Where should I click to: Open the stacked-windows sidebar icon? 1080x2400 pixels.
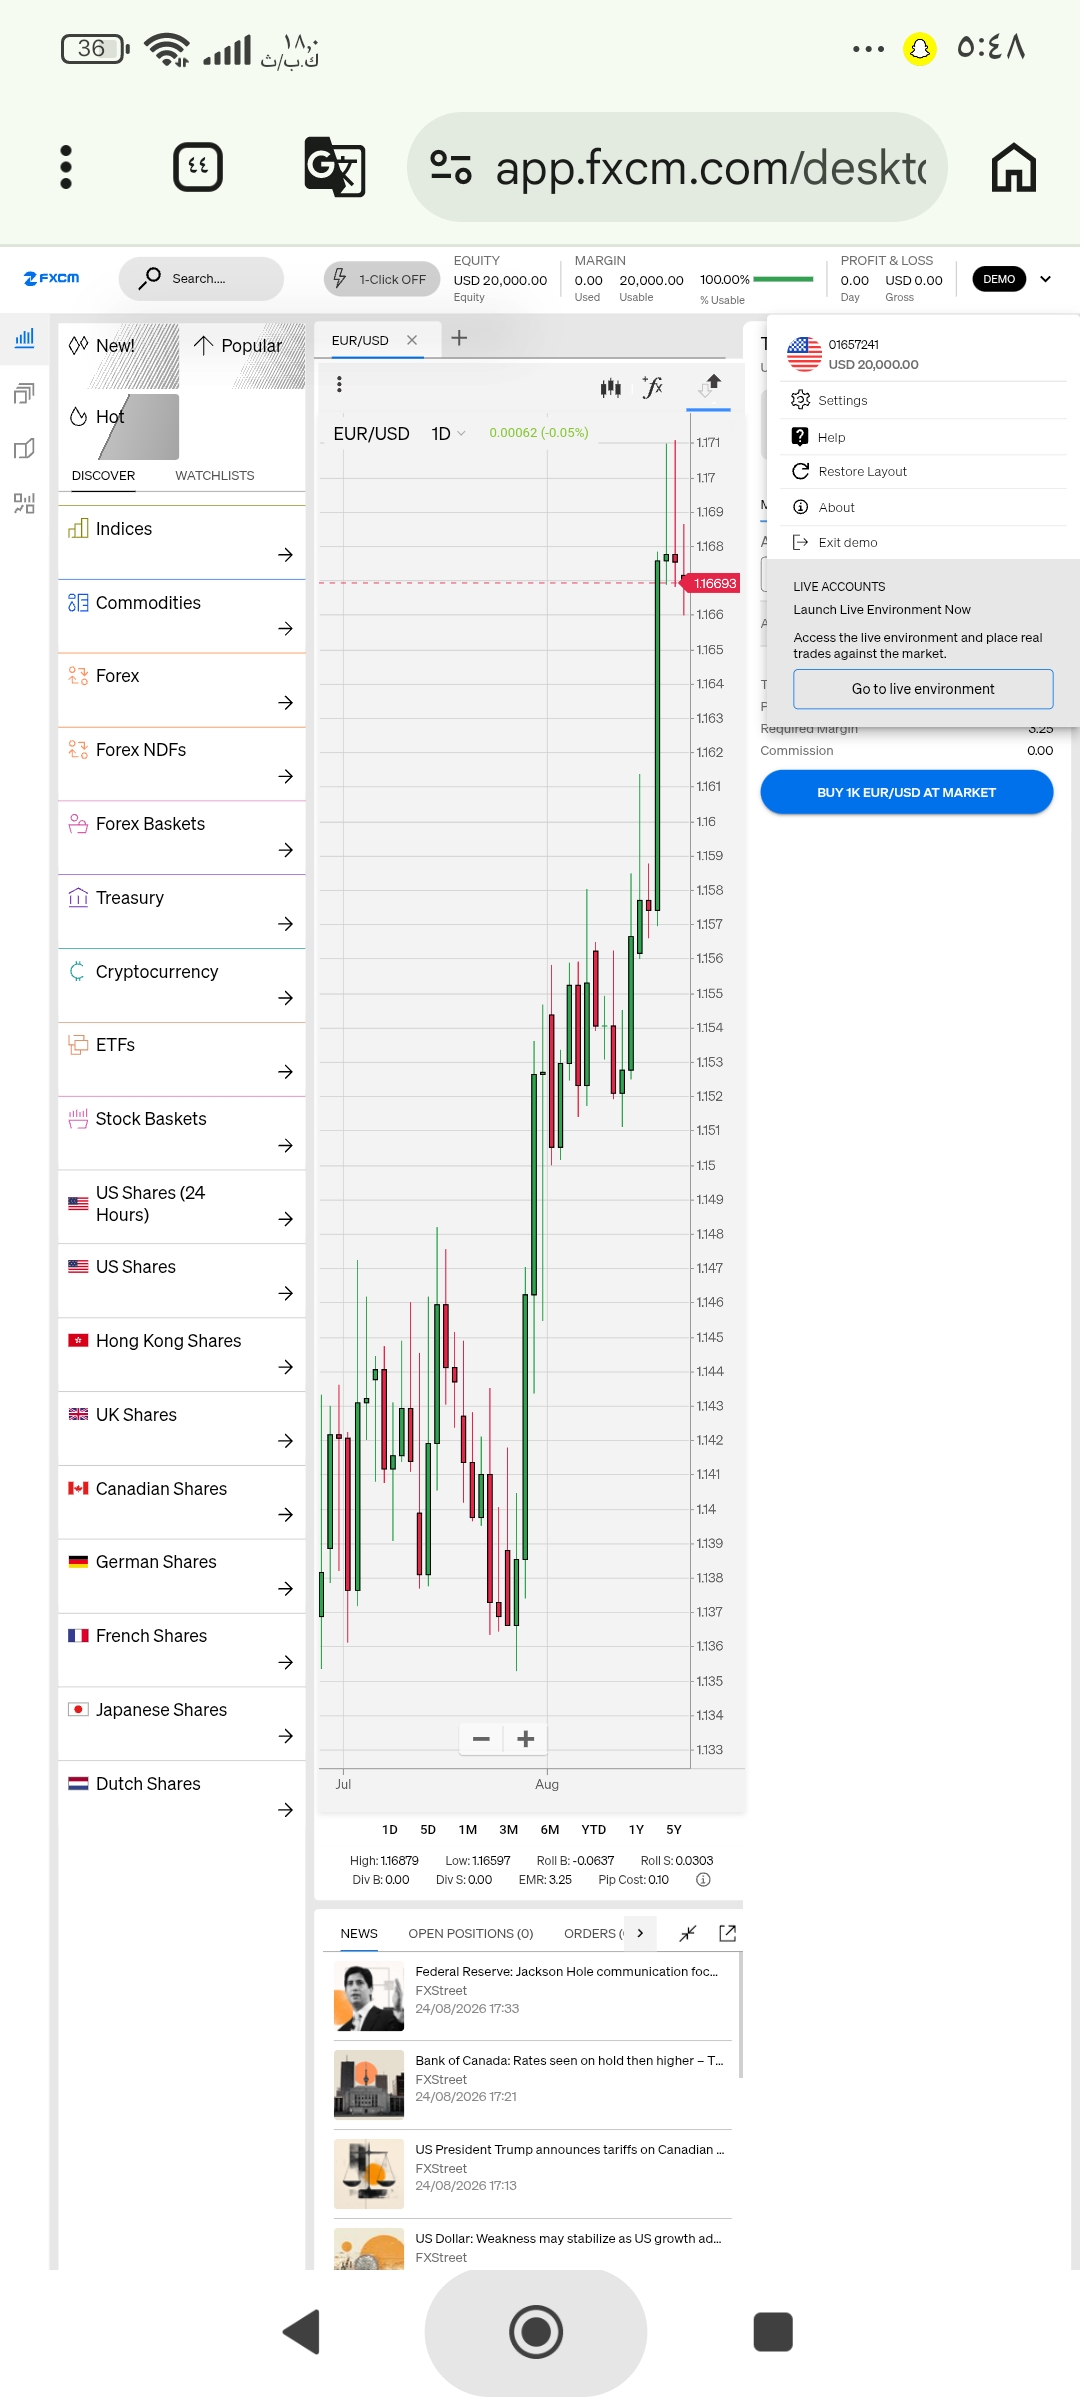(24, 393)
